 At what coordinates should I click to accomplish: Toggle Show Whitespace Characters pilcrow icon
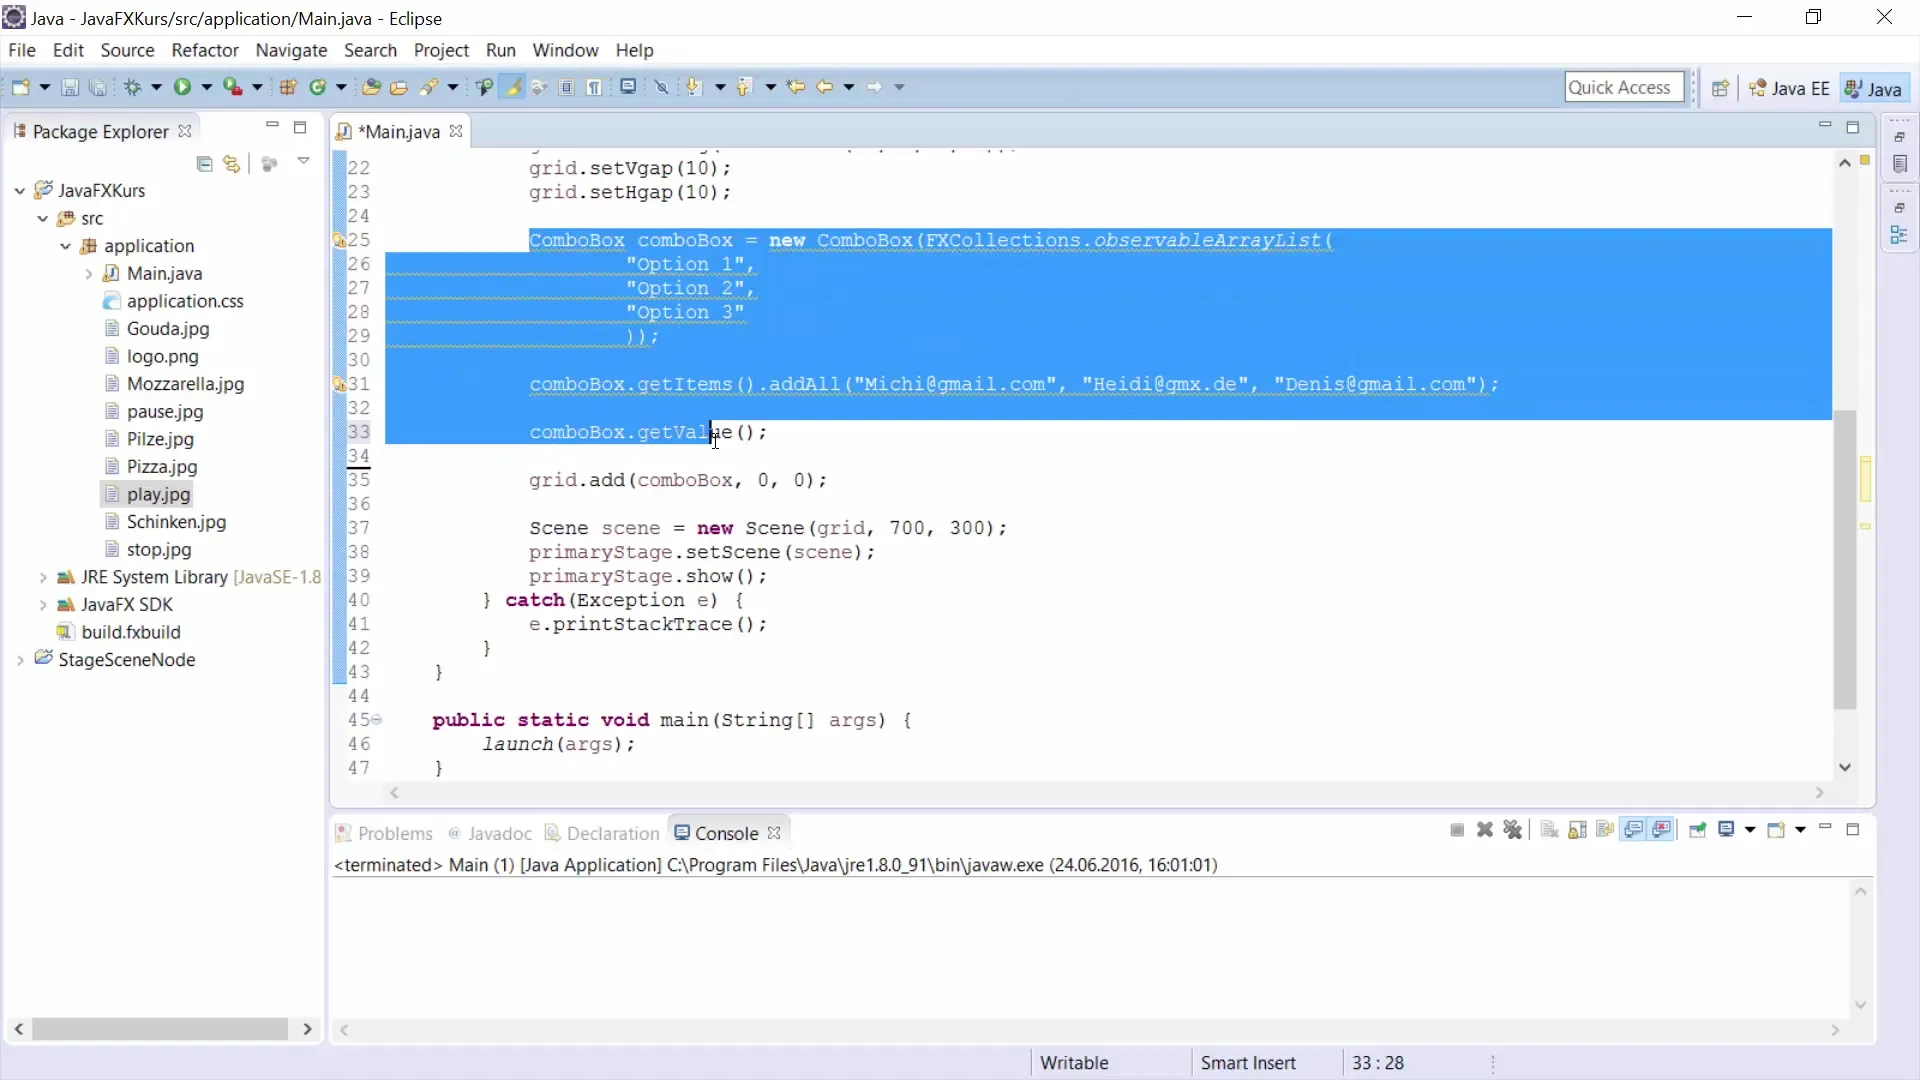coord(594,87)
